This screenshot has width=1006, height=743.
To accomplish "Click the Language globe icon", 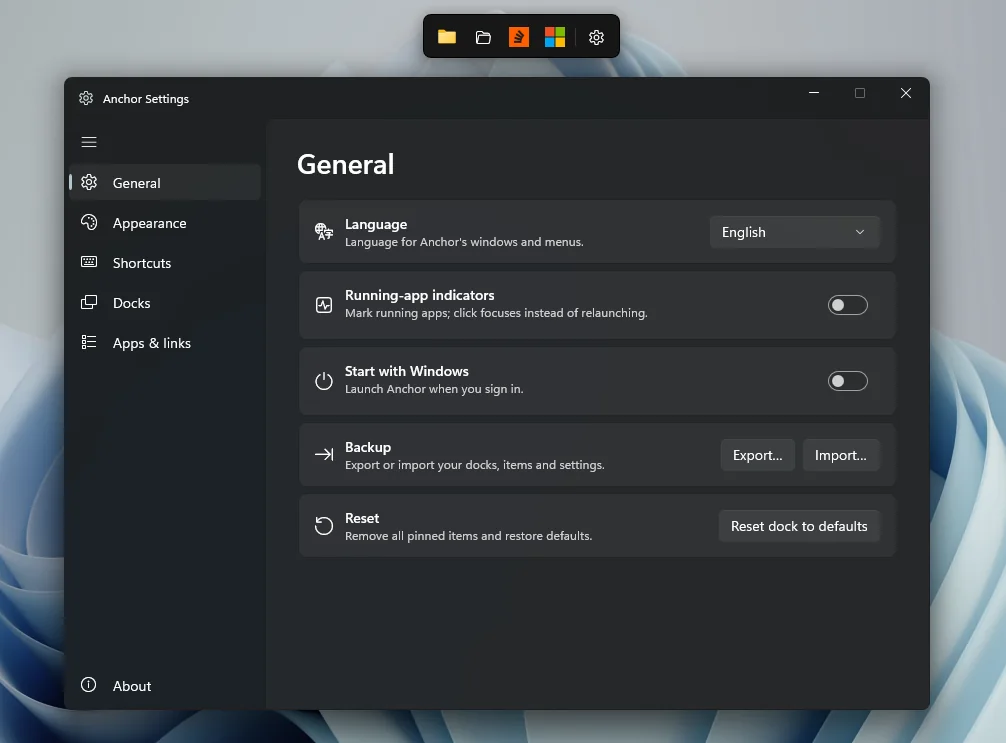I will (324, 232).
